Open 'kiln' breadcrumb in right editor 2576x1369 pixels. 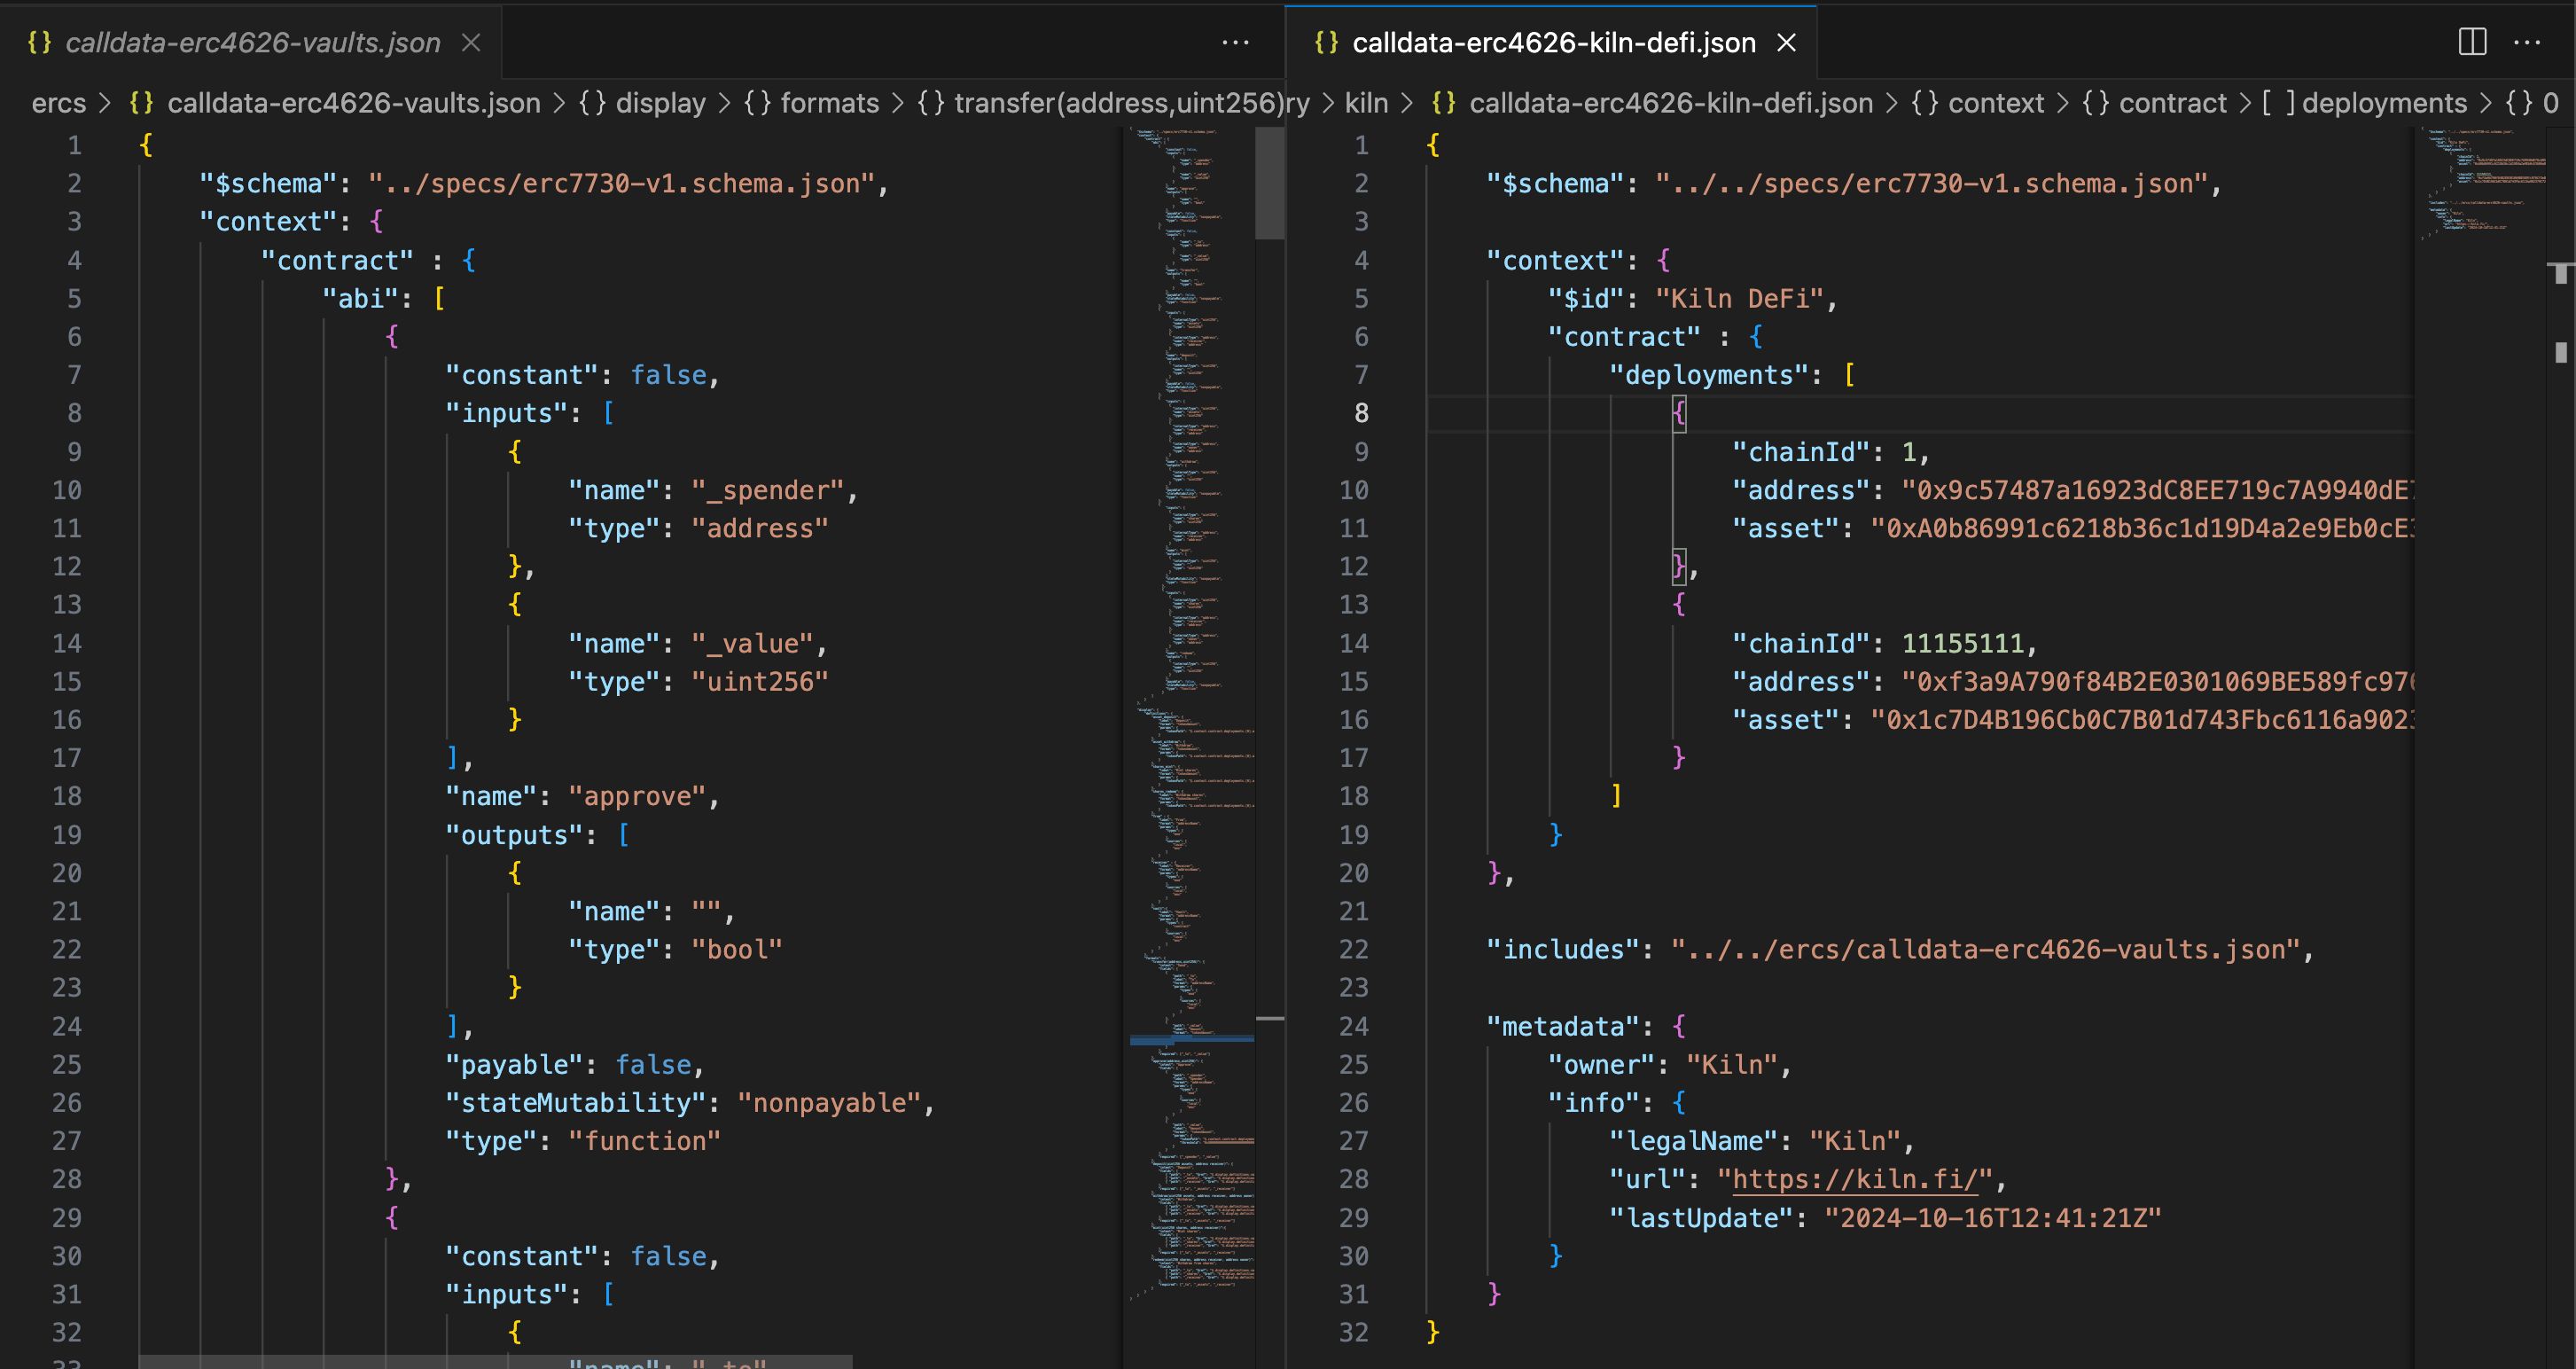click(x=1366, y=103)
